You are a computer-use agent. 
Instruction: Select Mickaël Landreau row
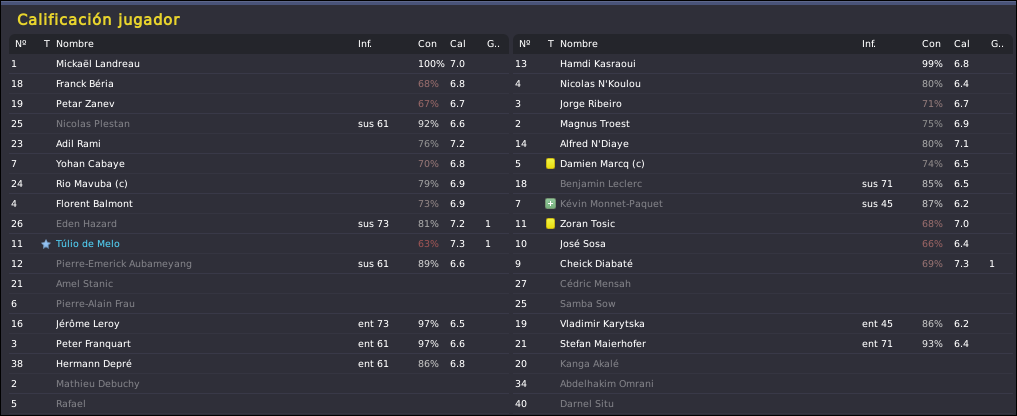(x=258, y=64)
